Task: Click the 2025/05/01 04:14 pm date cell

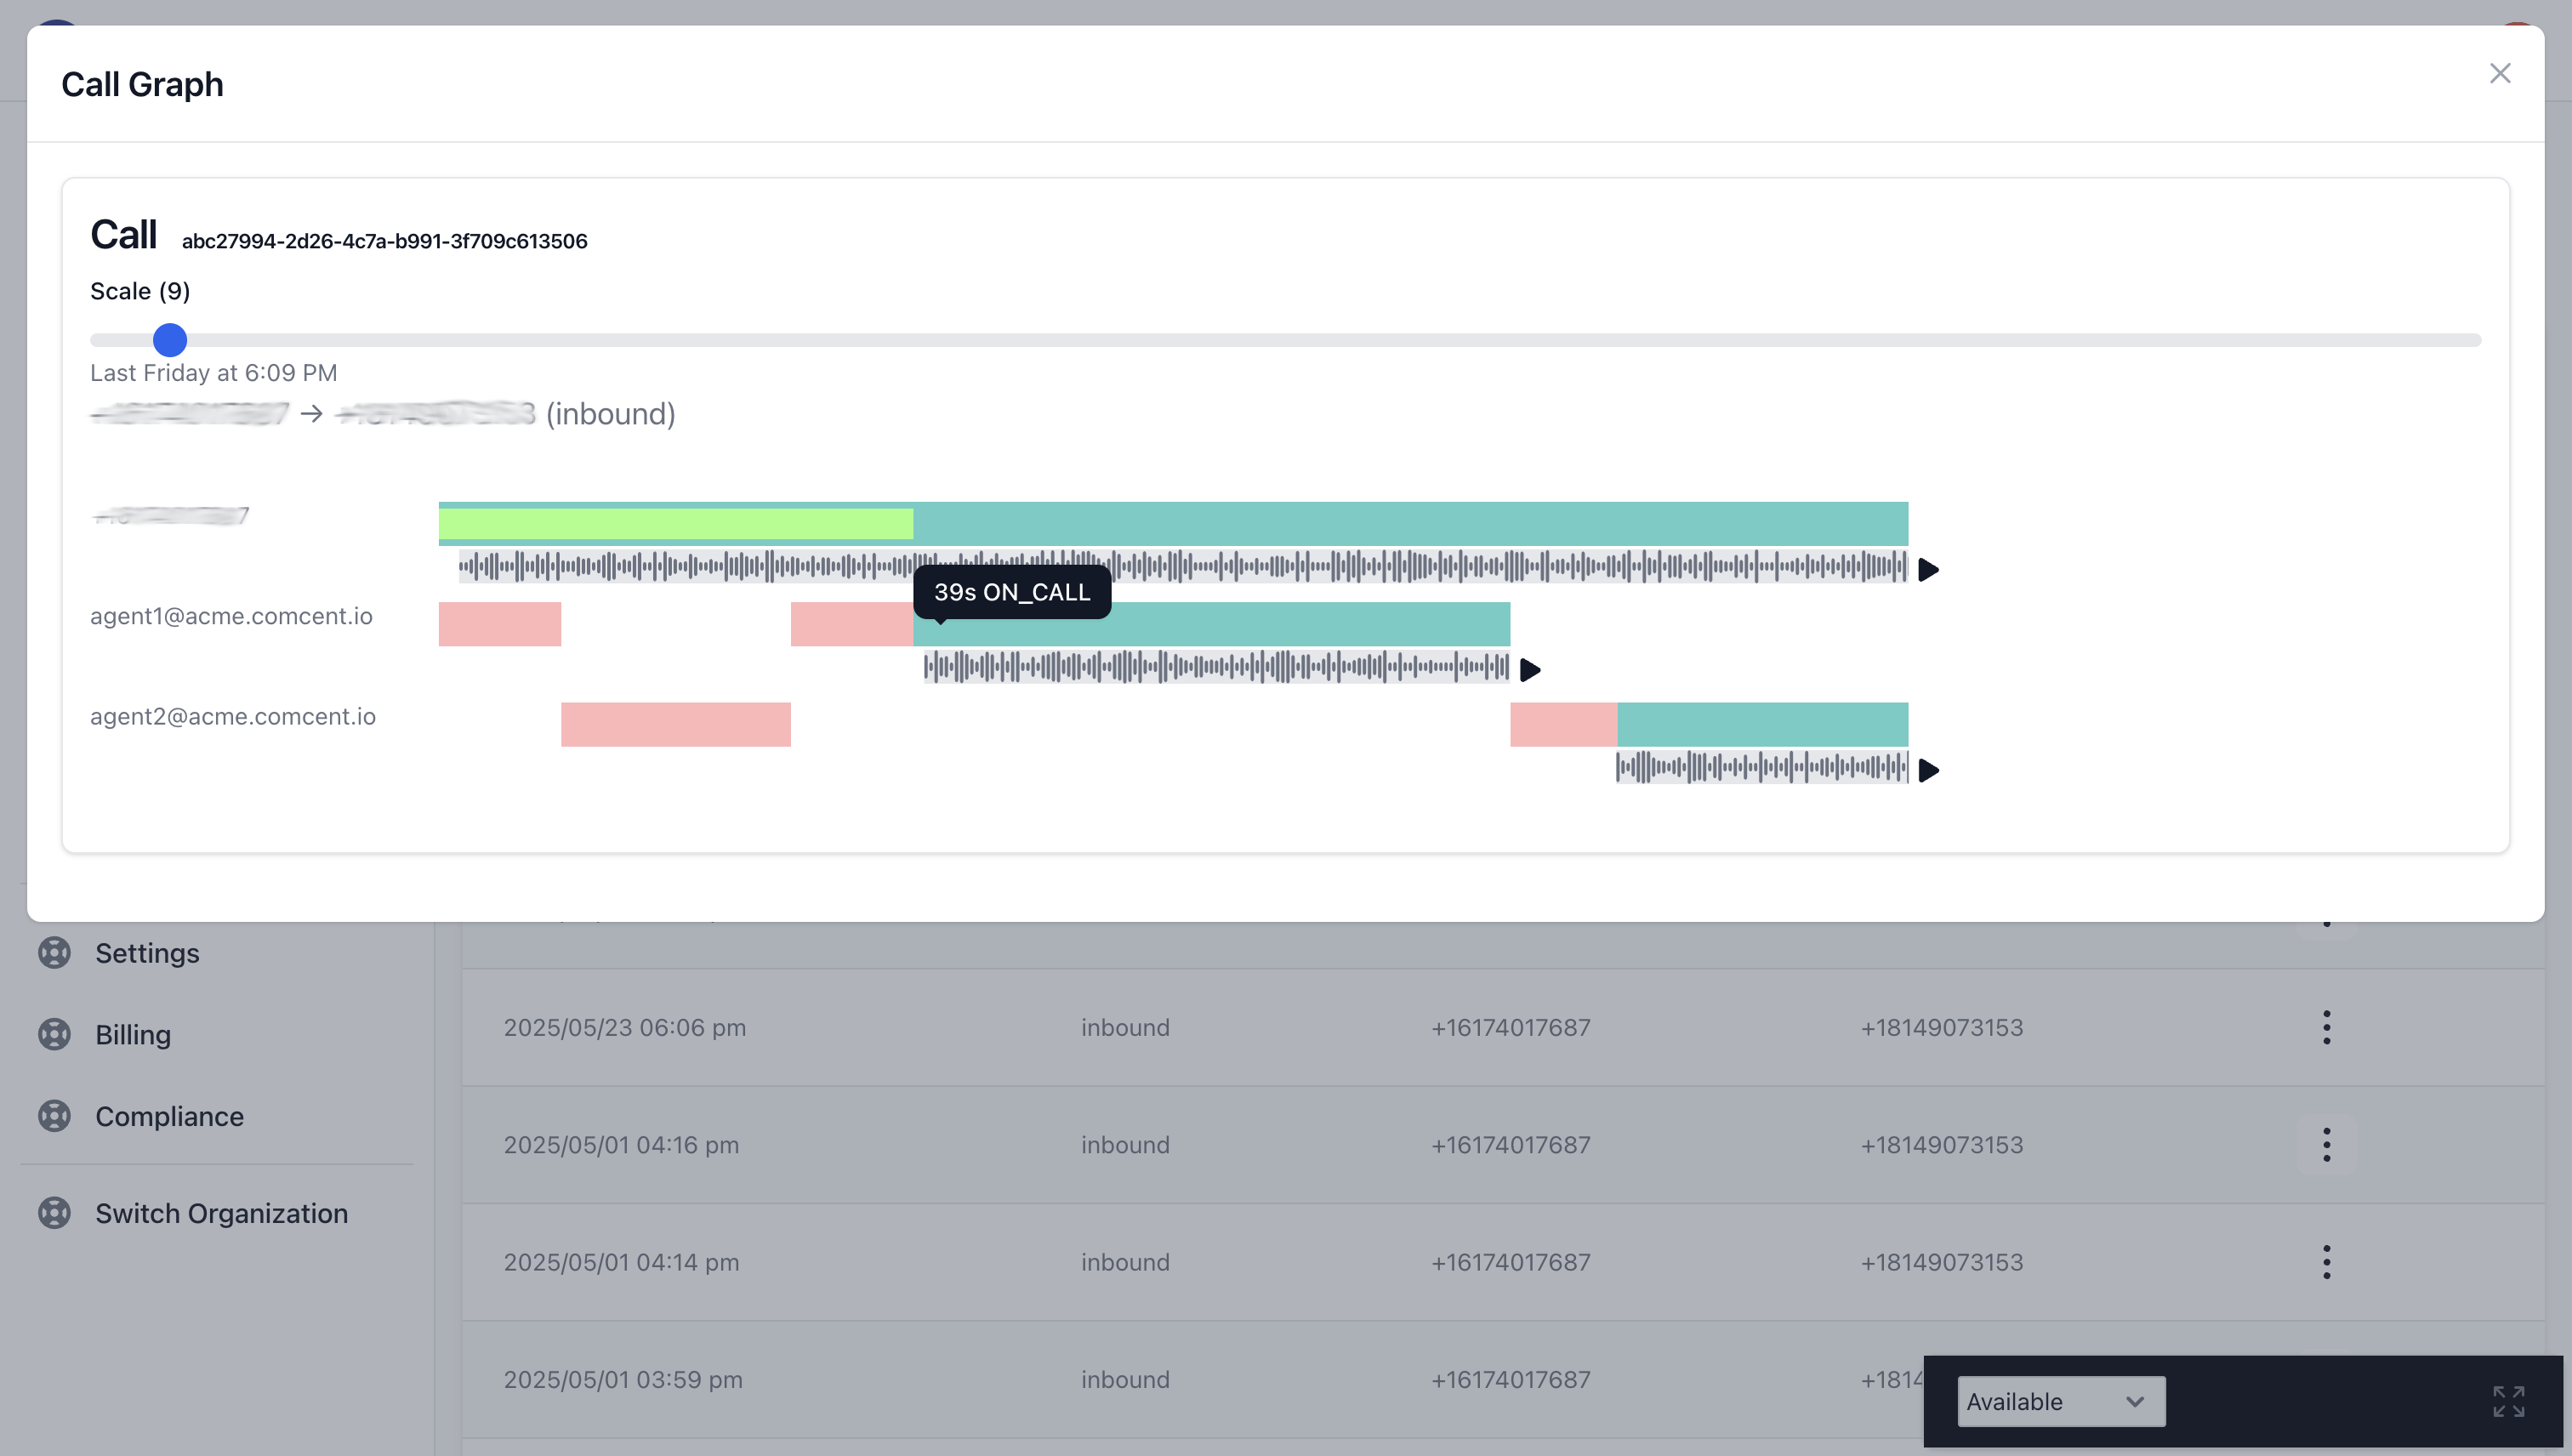Action: (x=621, y=1262)
